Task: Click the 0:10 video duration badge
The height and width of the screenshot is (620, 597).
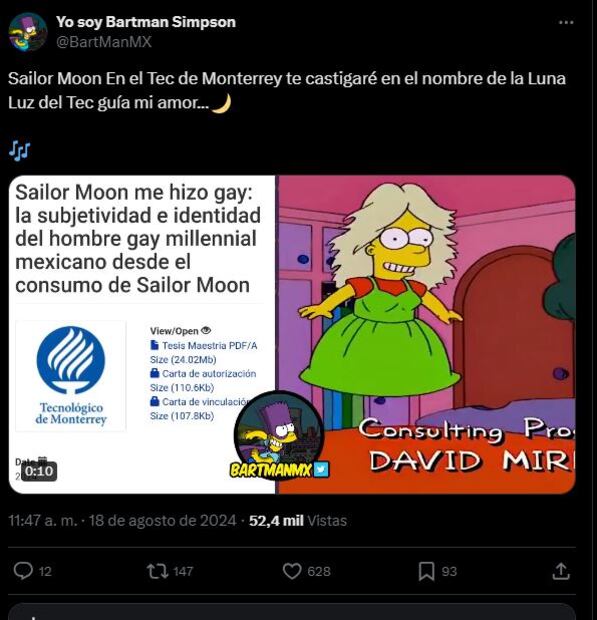Action: tap(39, 471)
